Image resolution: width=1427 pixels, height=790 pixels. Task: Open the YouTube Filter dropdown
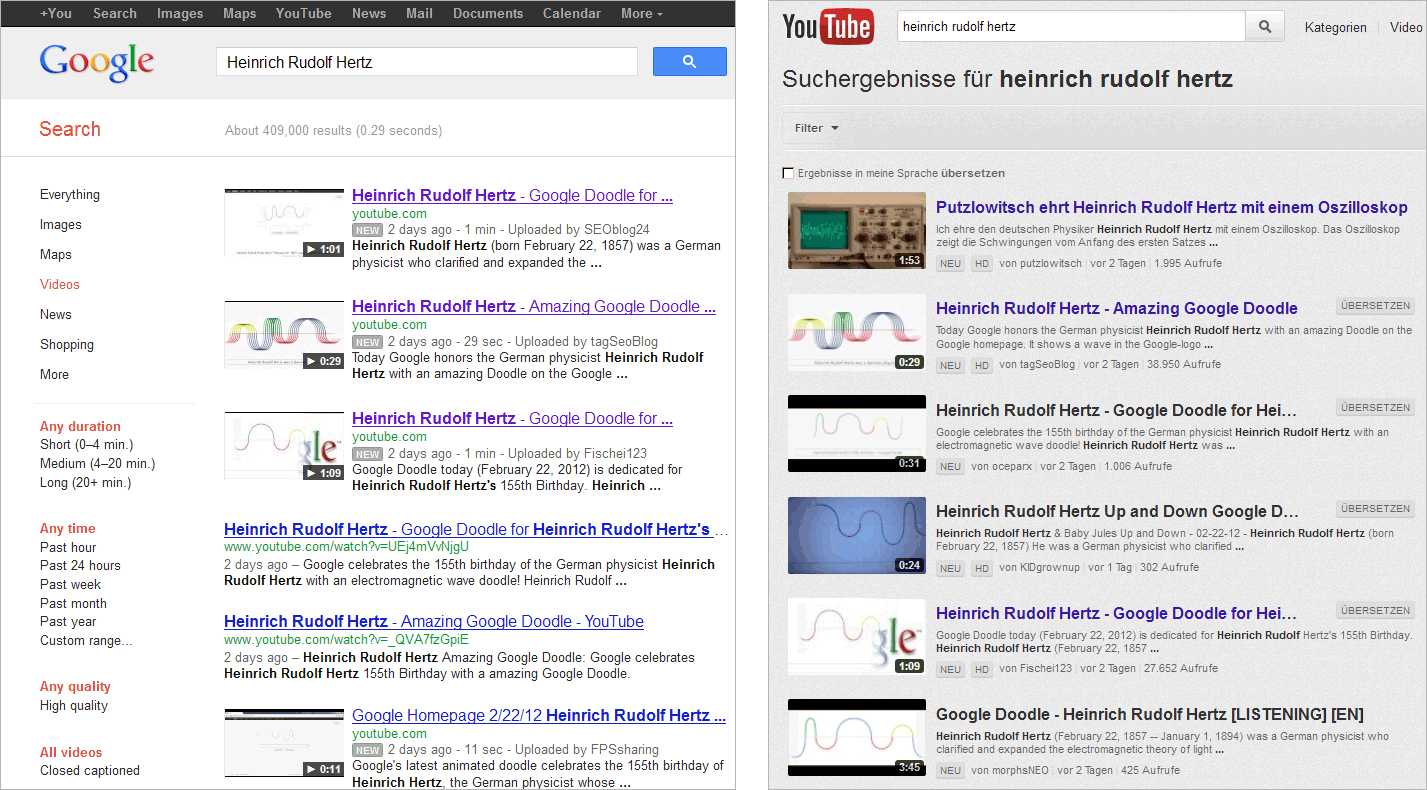(817, 128)
